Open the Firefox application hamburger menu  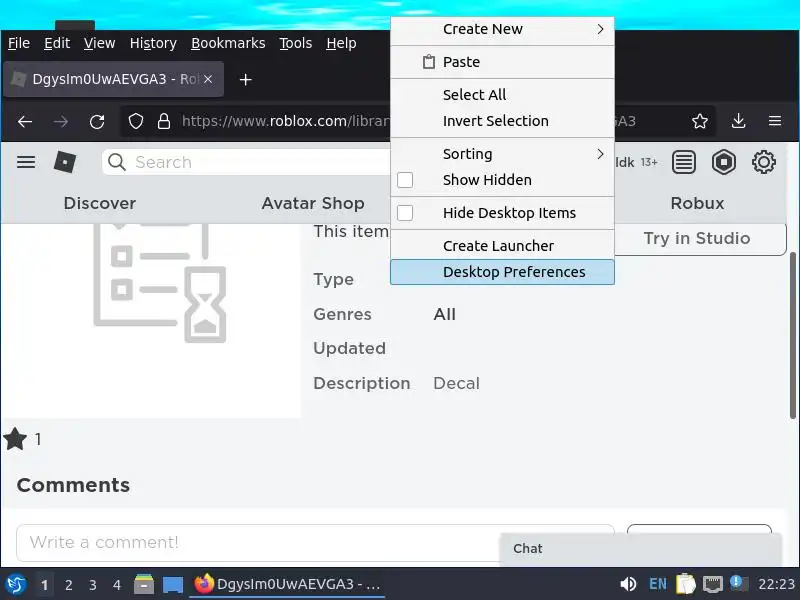pos(775,121)
